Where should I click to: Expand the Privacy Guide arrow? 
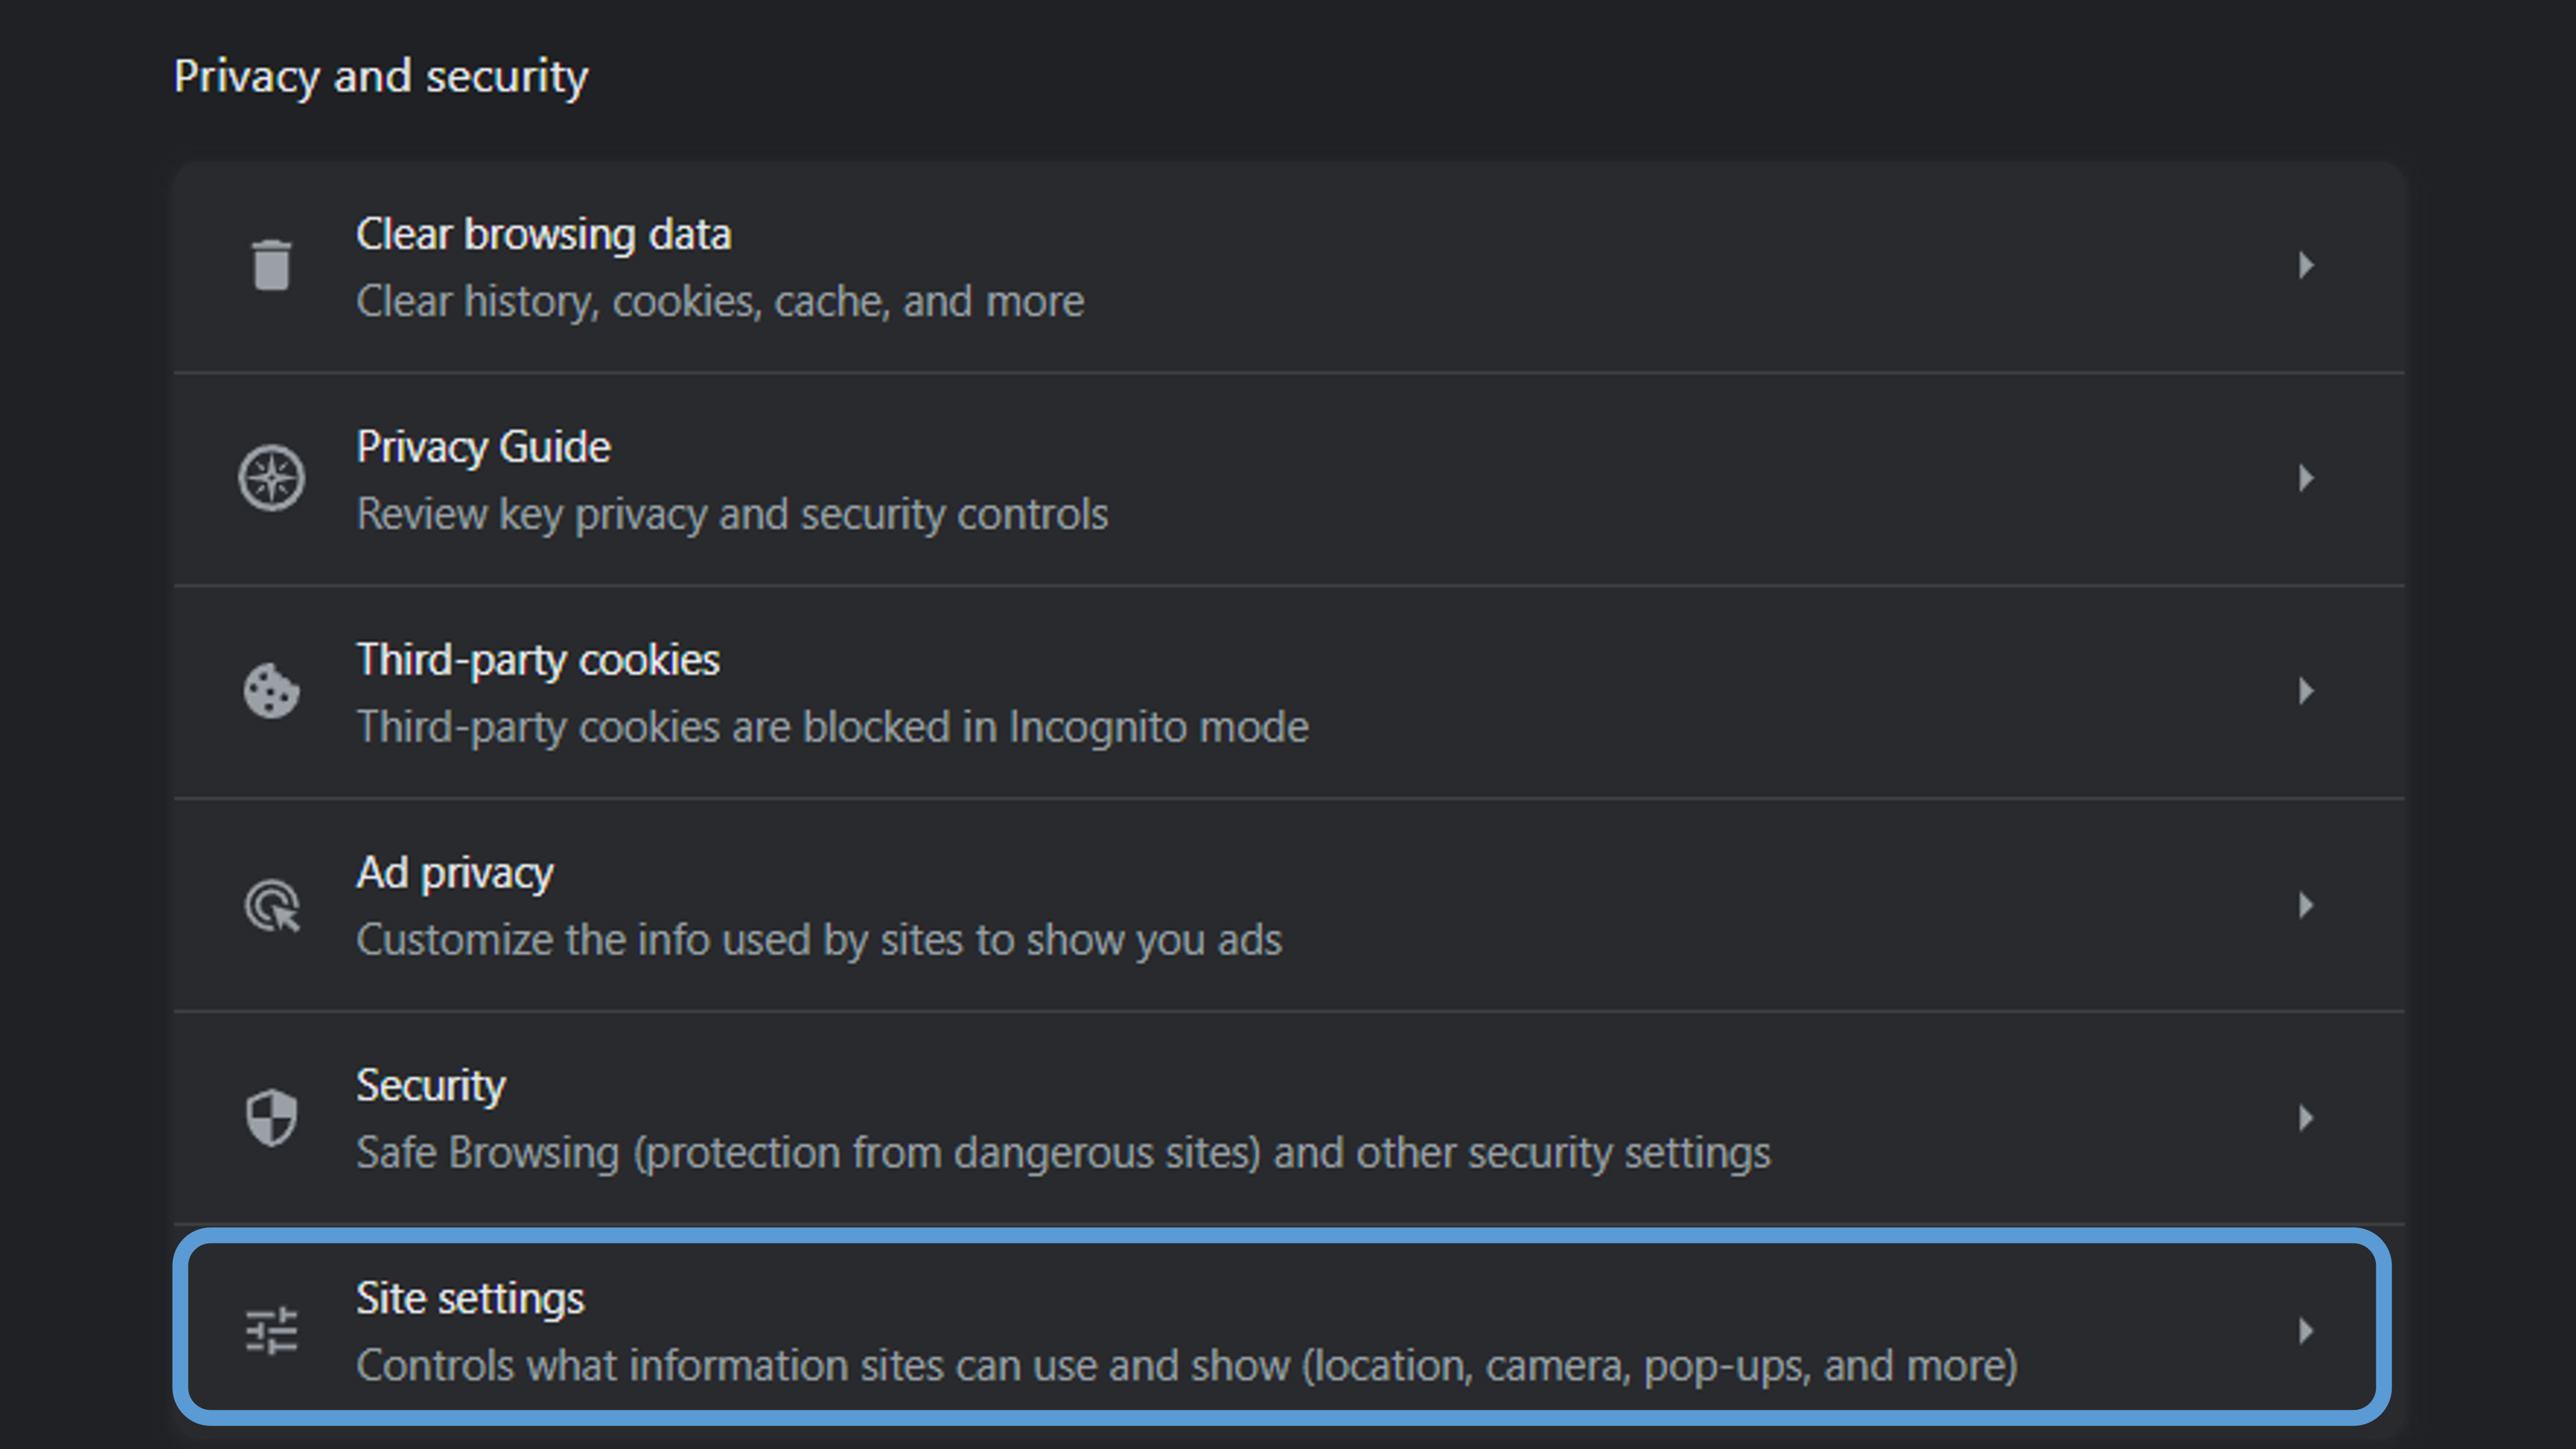click(2306, 478)
